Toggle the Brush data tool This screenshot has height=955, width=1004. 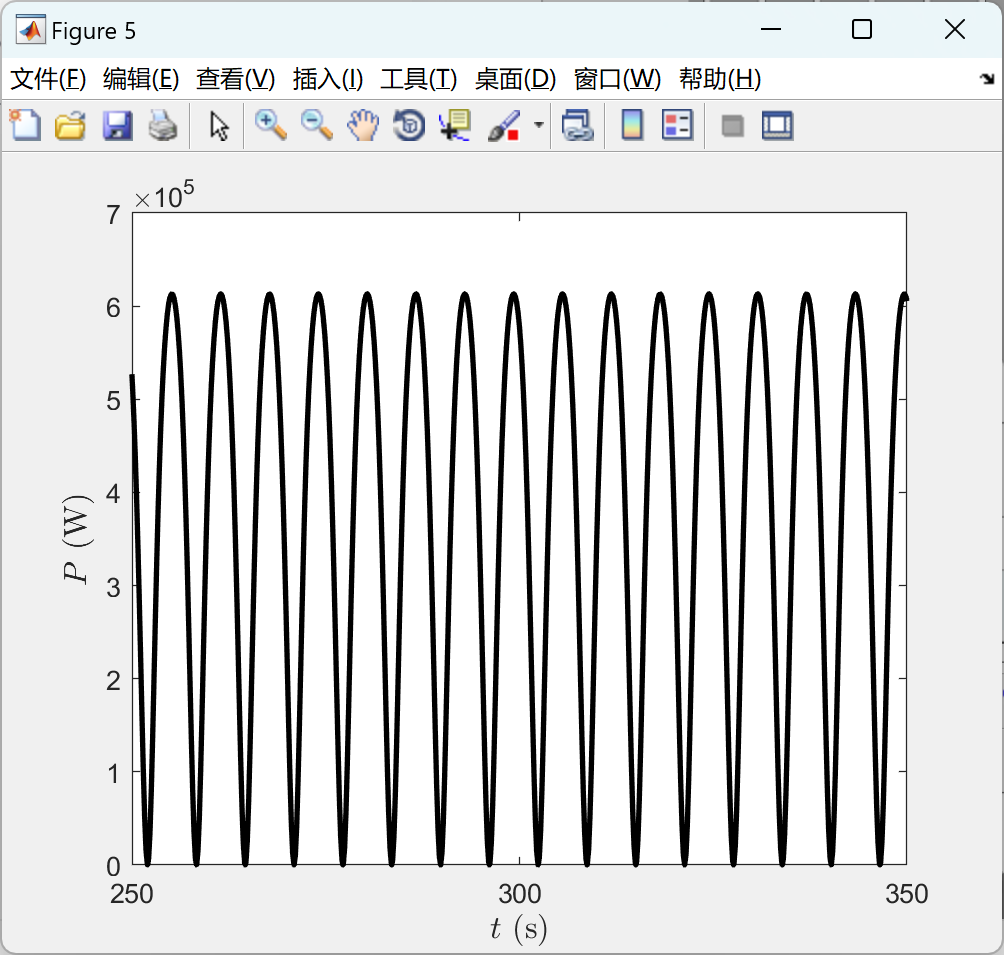click(504, 125)
